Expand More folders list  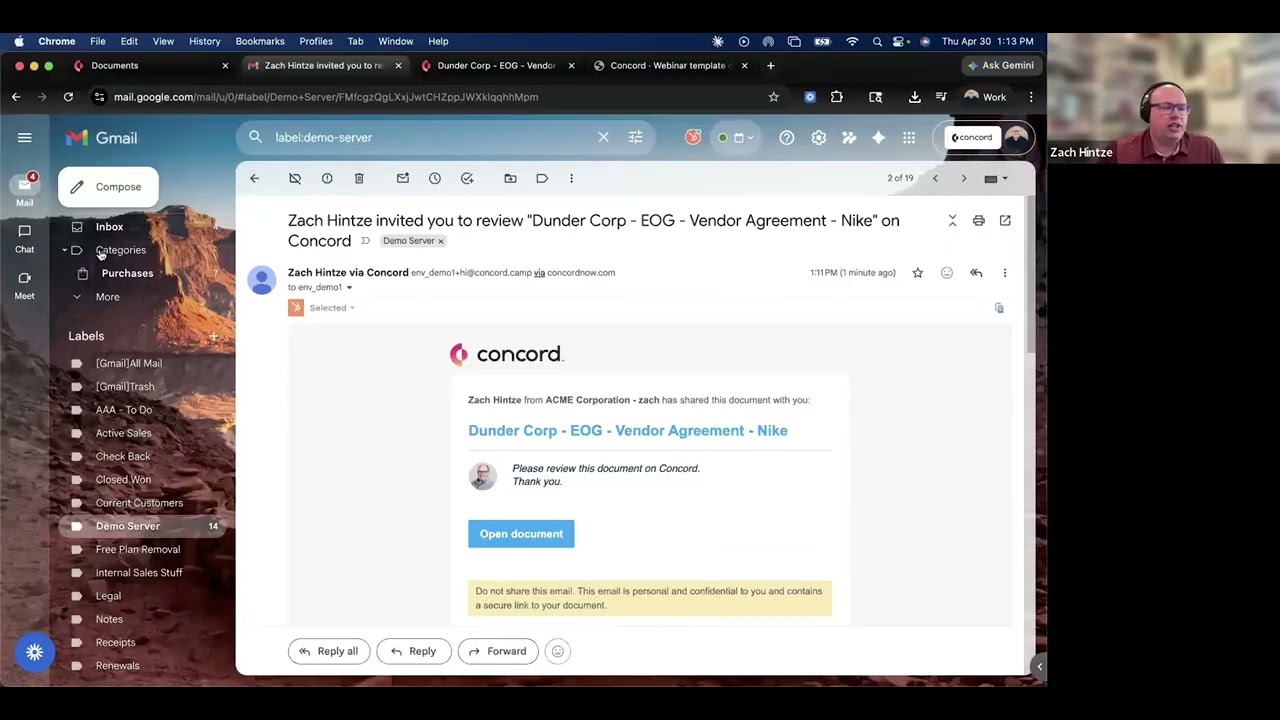point(107,297)
